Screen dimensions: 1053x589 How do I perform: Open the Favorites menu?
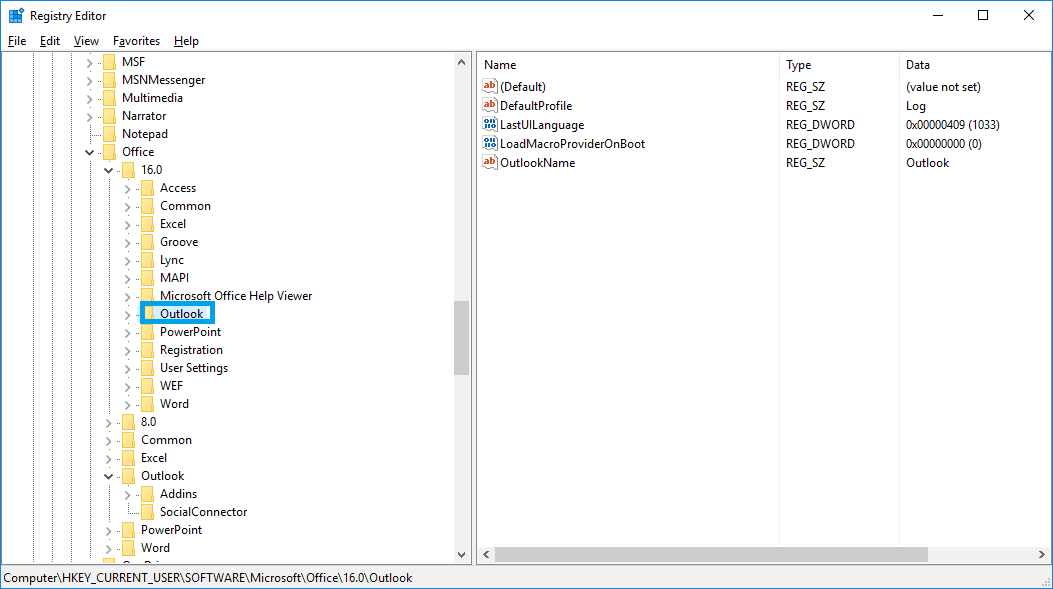[136, 41]
